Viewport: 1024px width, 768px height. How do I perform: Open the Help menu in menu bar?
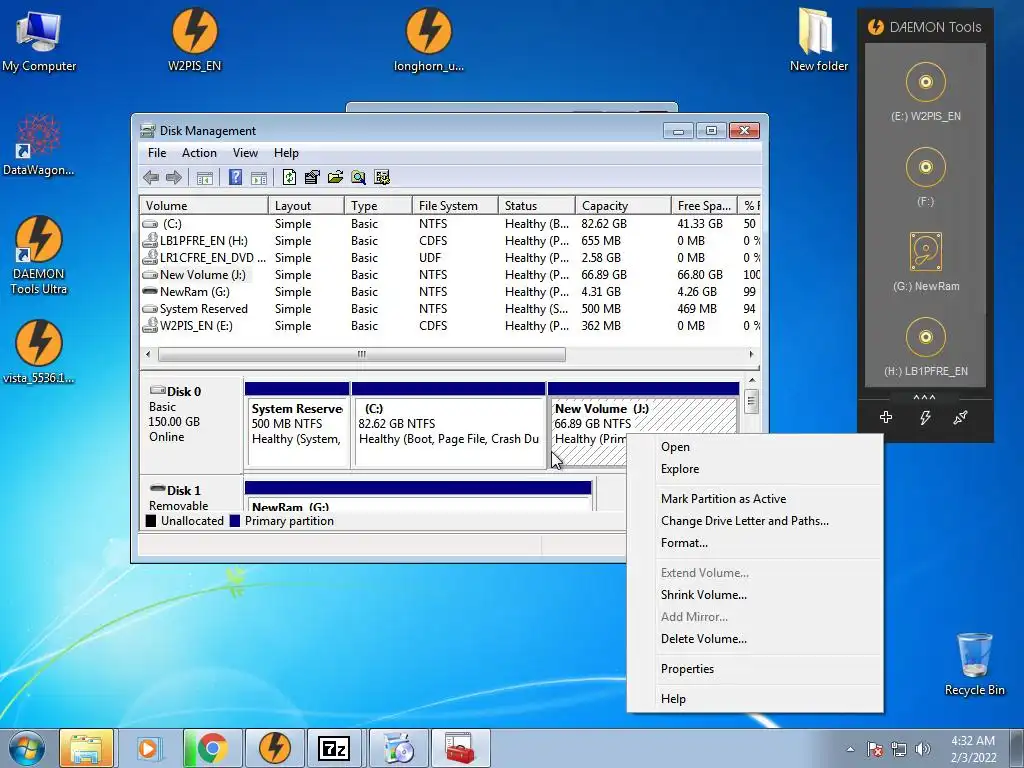pyautogui.click(x=286, y=153)
